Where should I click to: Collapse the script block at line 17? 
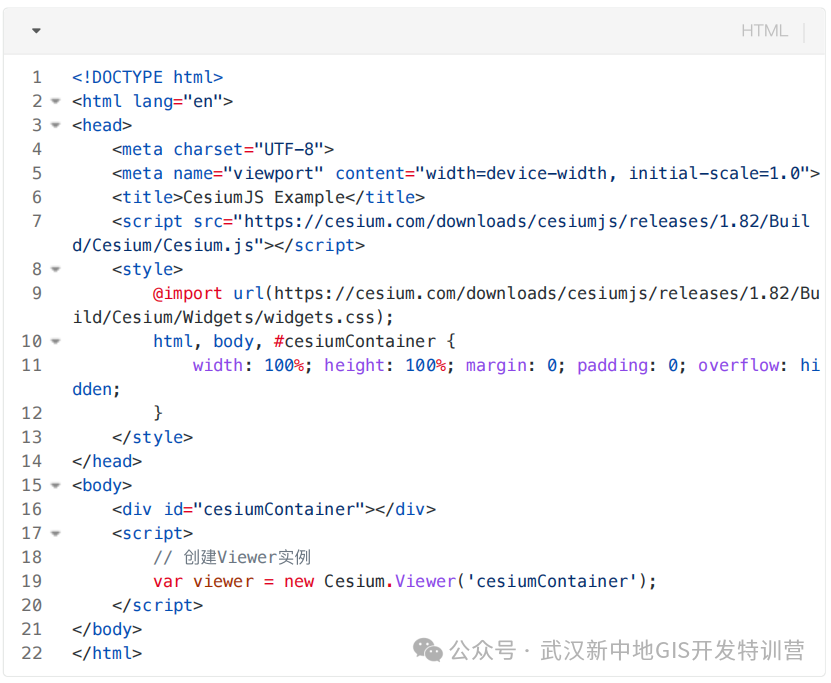(x=56, y=533)
